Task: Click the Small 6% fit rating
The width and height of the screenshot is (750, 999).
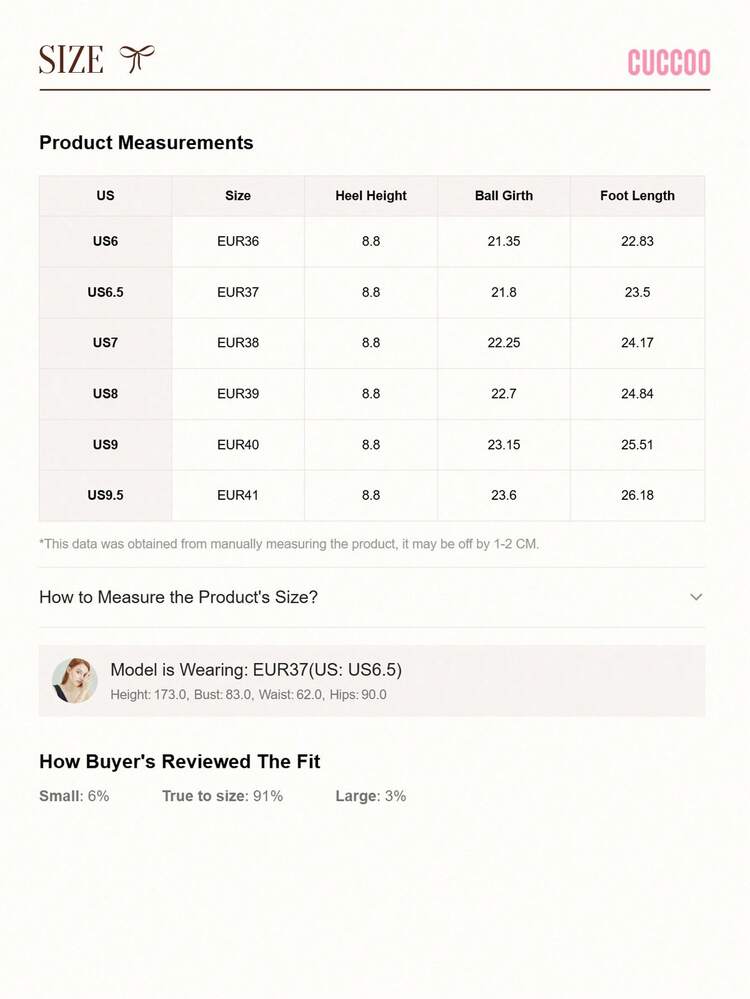Action: tap(74, 796)
